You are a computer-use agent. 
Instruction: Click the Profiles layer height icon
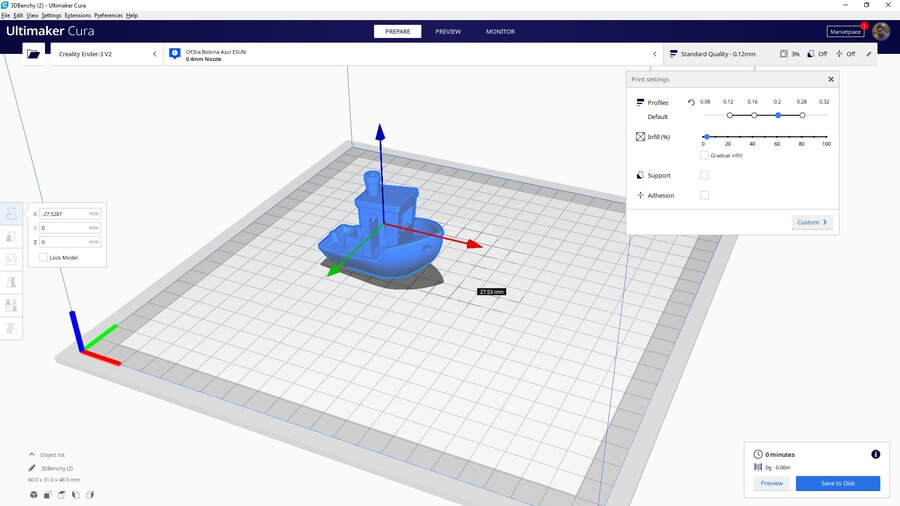tap(640, 102)
